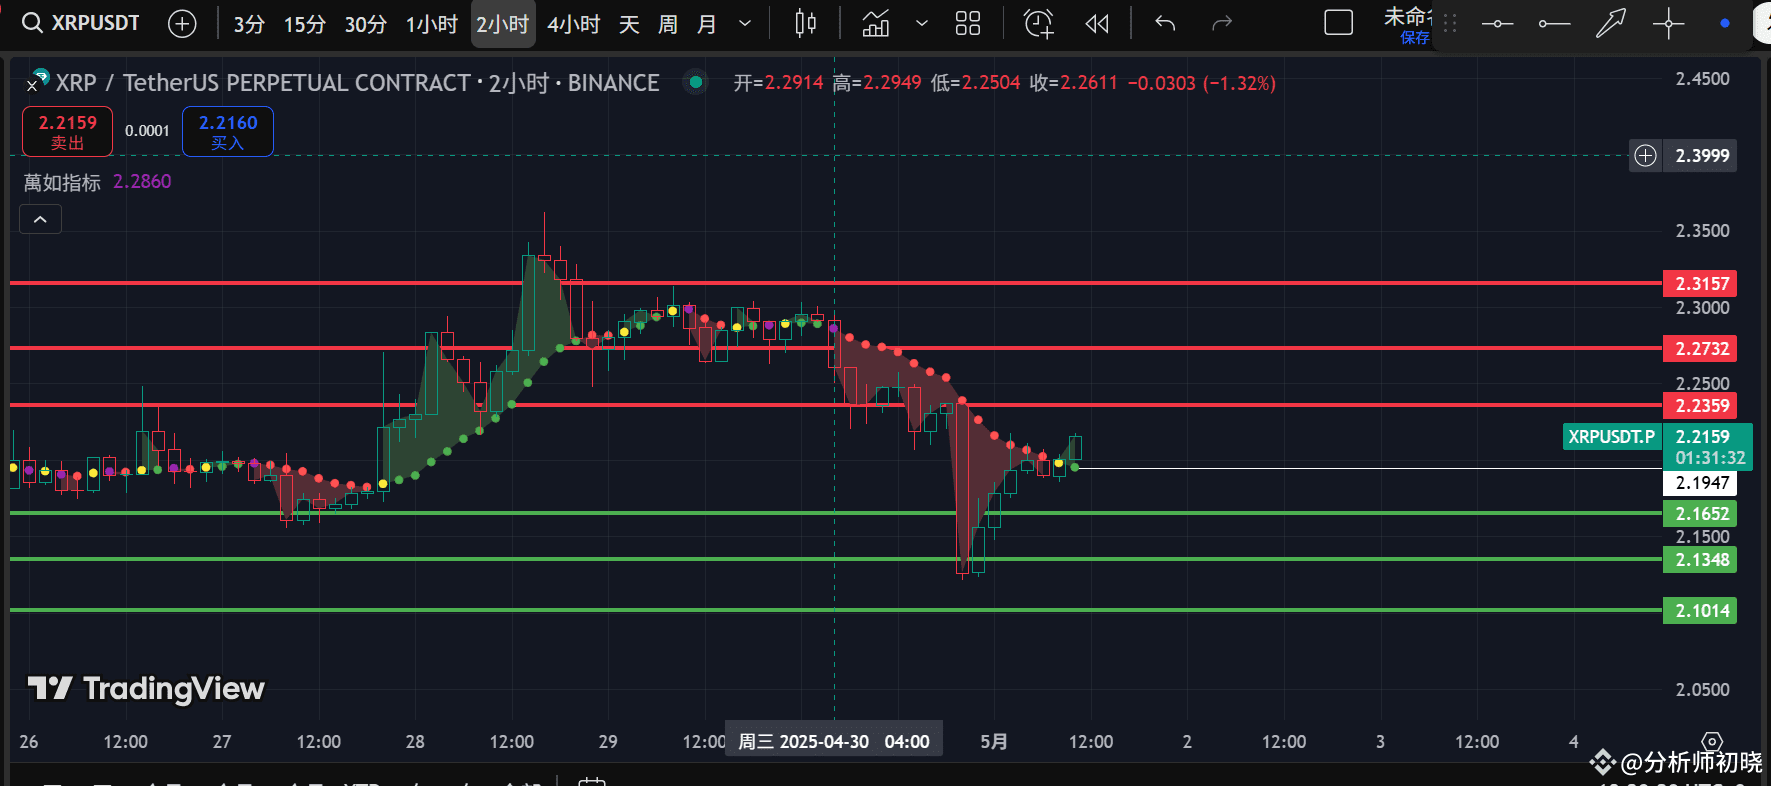Image resolution: width=1771 pixels, height=786 pixels.
Task: Switch to the daily 天 timeframe
Action: [x=629, y=24]
